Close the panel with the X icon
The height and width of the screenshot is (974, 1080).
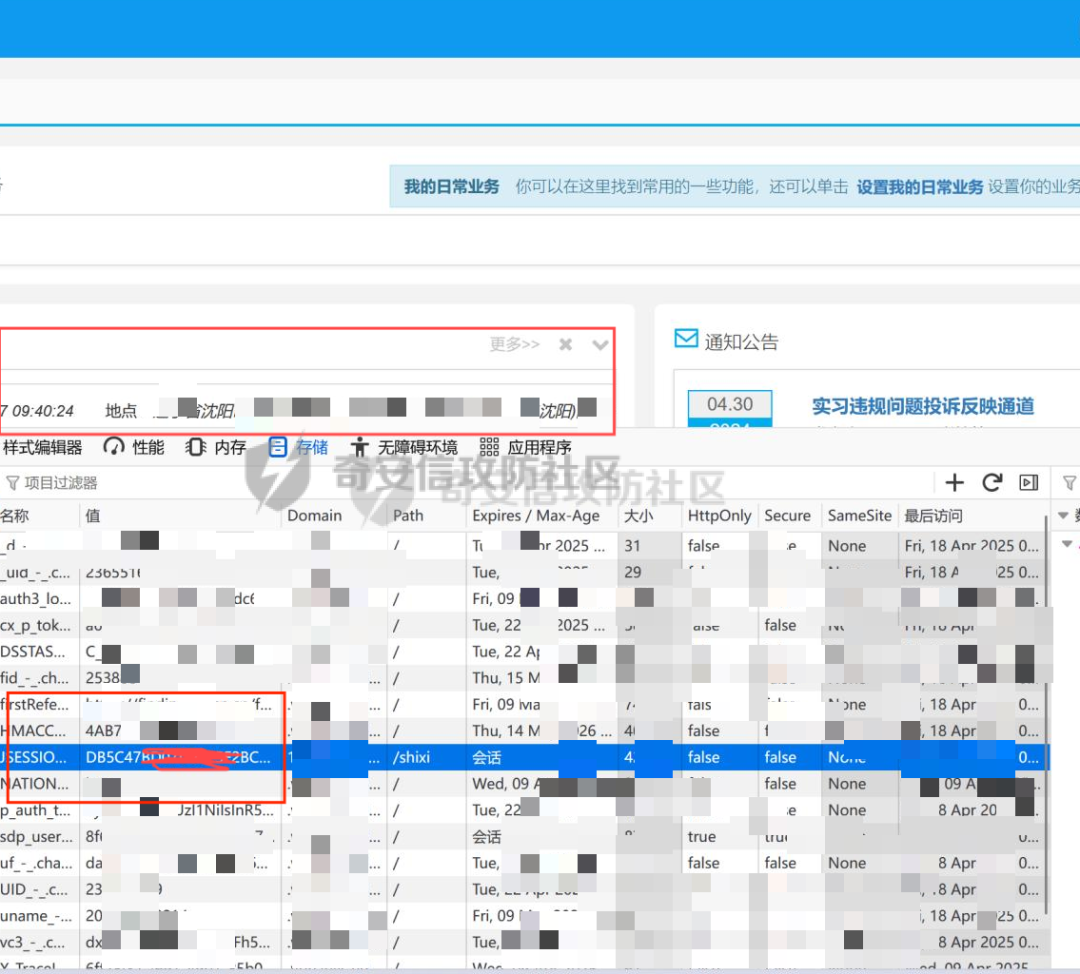565,344
